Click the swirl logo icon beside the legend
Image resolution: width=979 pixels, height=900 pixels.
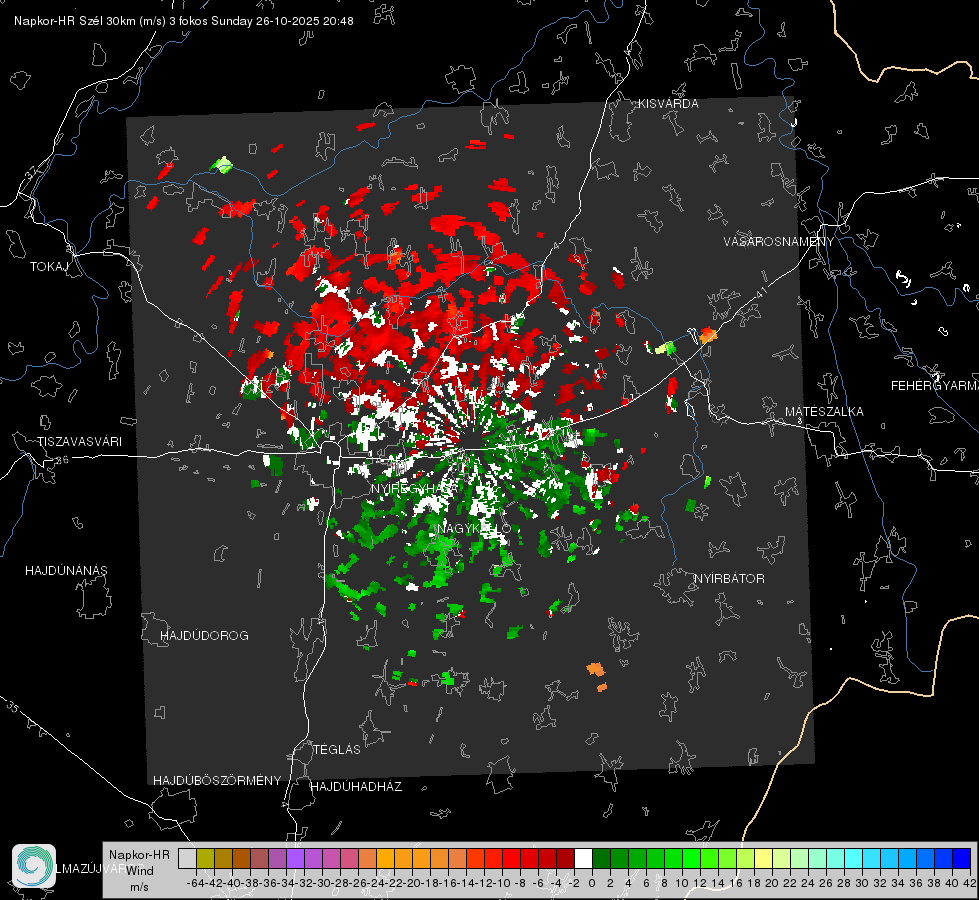[x=34, y=866]
